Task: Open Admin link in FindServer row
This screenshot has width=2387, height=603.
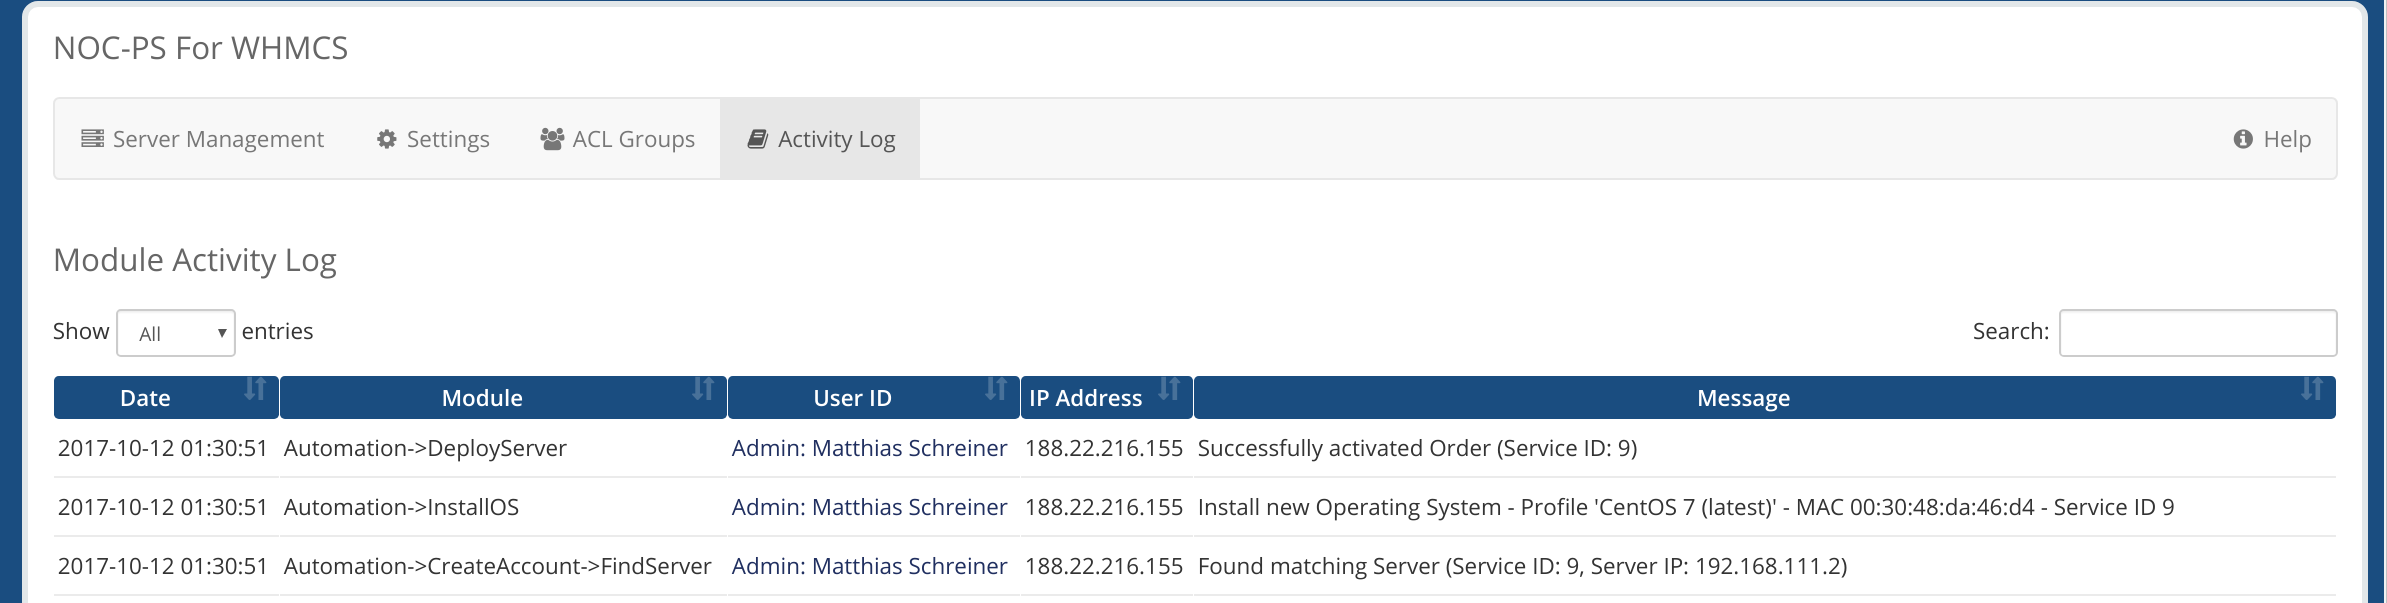Action: coord(869,566)
